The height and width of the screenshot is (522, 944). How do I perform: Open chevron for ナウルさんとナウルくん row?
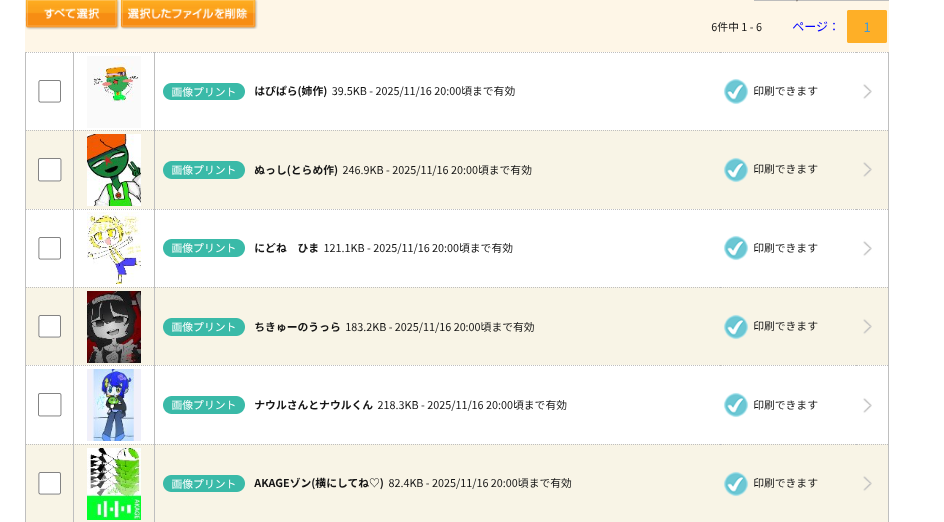pyautogui.click(x=867, y=405)
